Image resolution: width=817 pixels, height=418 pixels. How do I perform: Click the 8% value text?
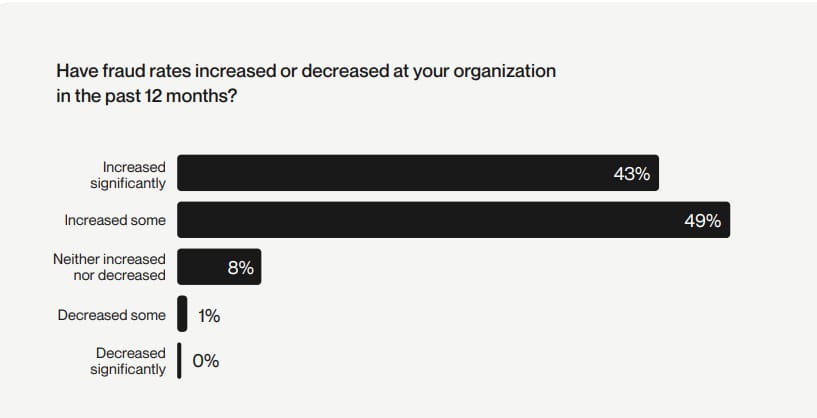[x=241, y=267]
